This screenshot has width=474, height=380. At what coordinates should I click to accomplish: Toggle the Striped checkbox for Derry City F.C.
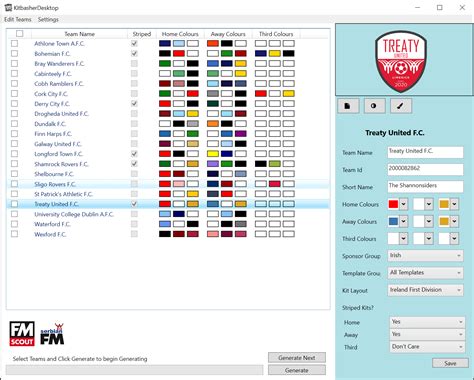pos(134,104)
